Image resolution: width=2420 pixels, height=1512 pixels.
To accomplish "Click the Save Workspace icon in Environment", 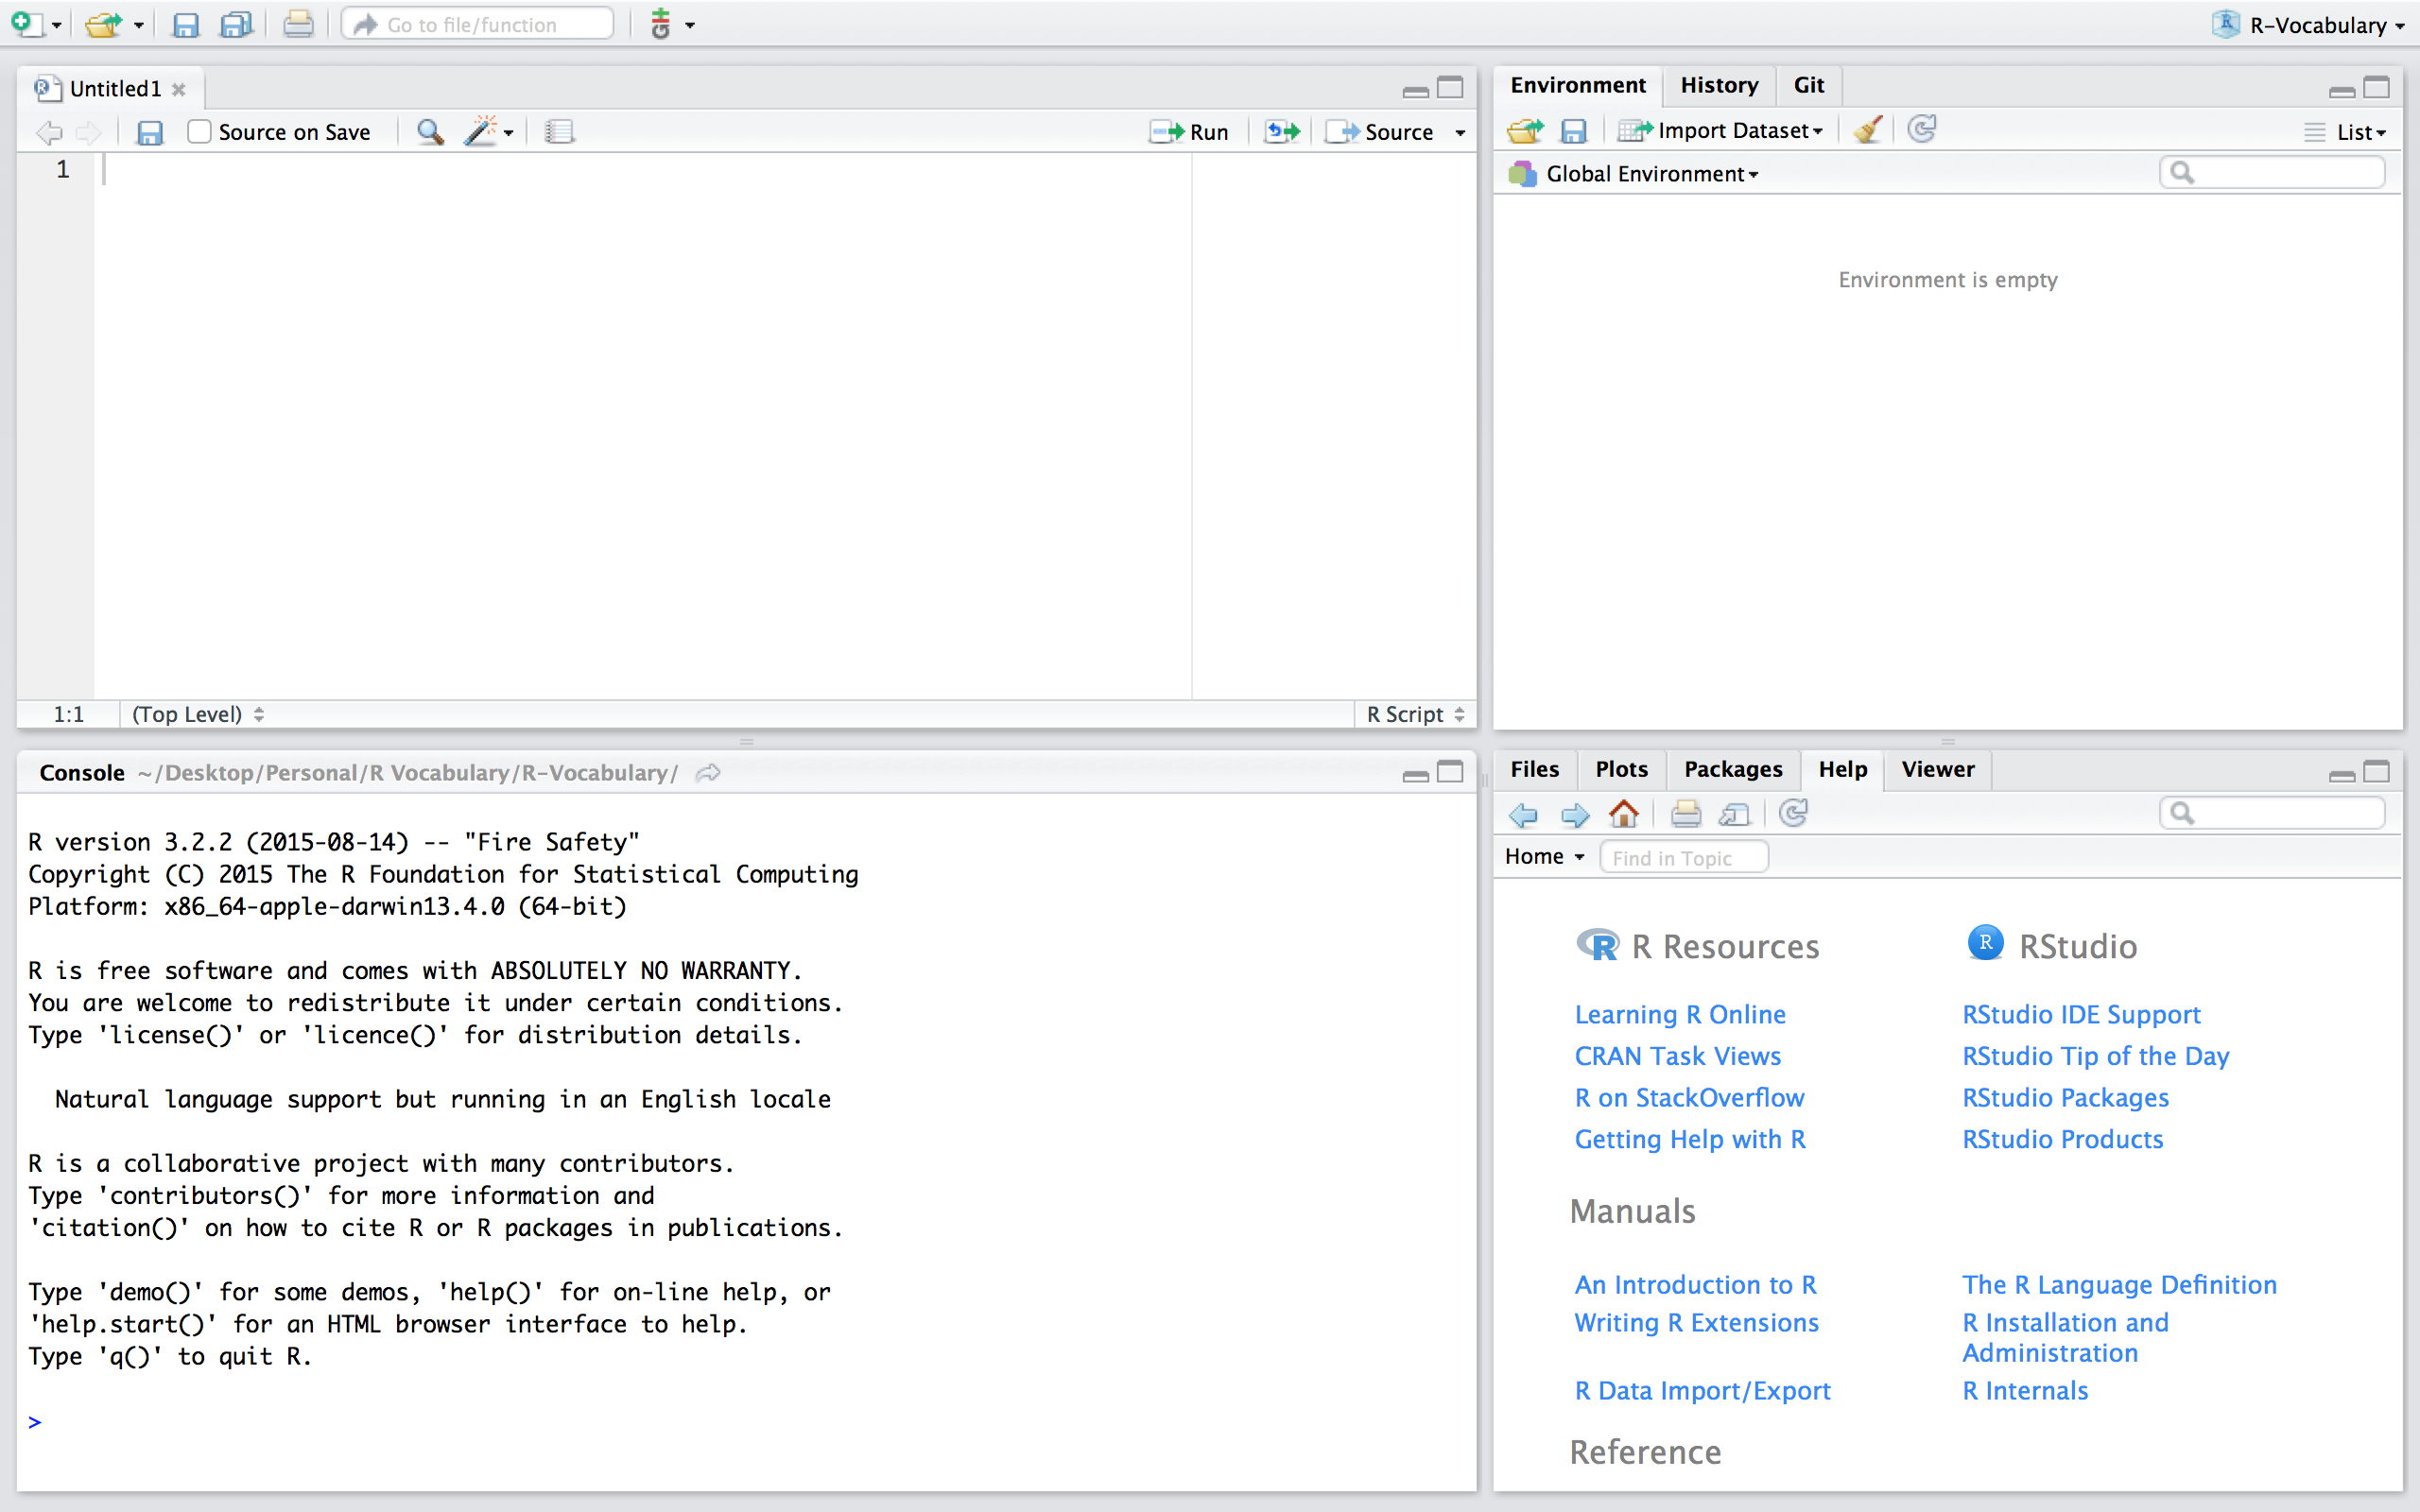I will coord(1574,131).
